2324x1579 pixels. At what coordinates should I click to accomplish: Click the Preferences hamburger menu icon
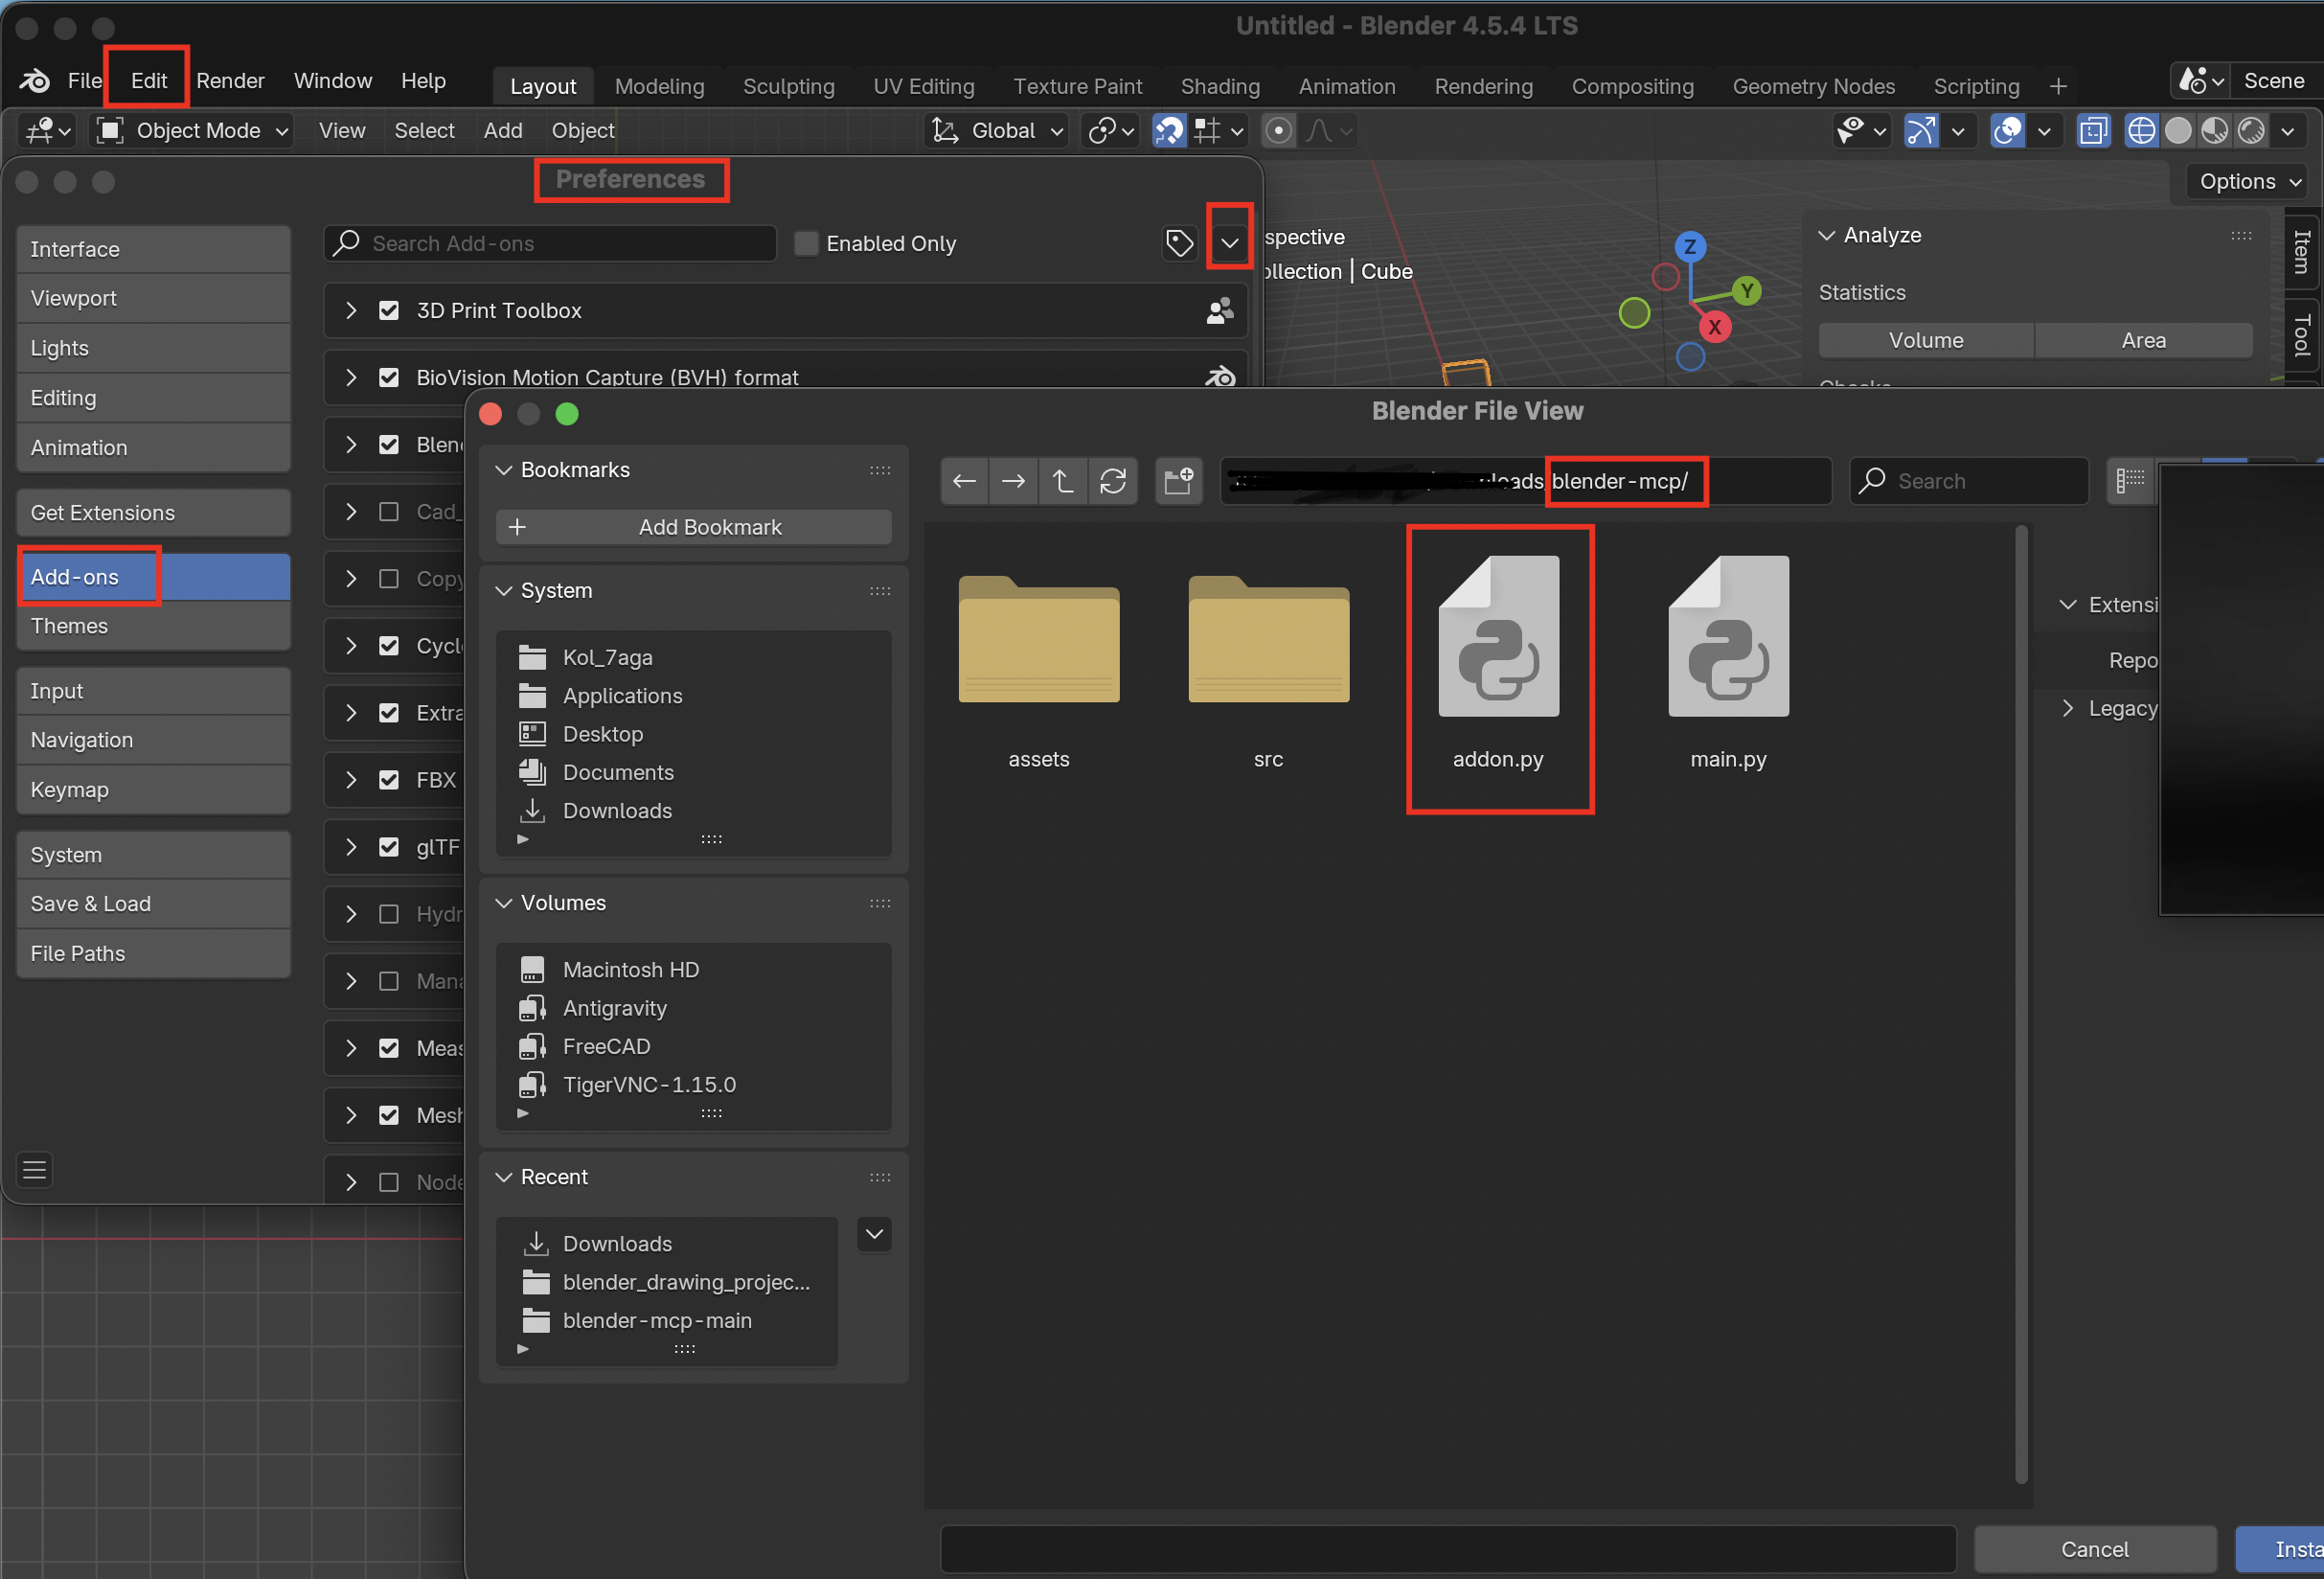[x=35, y=1169]
